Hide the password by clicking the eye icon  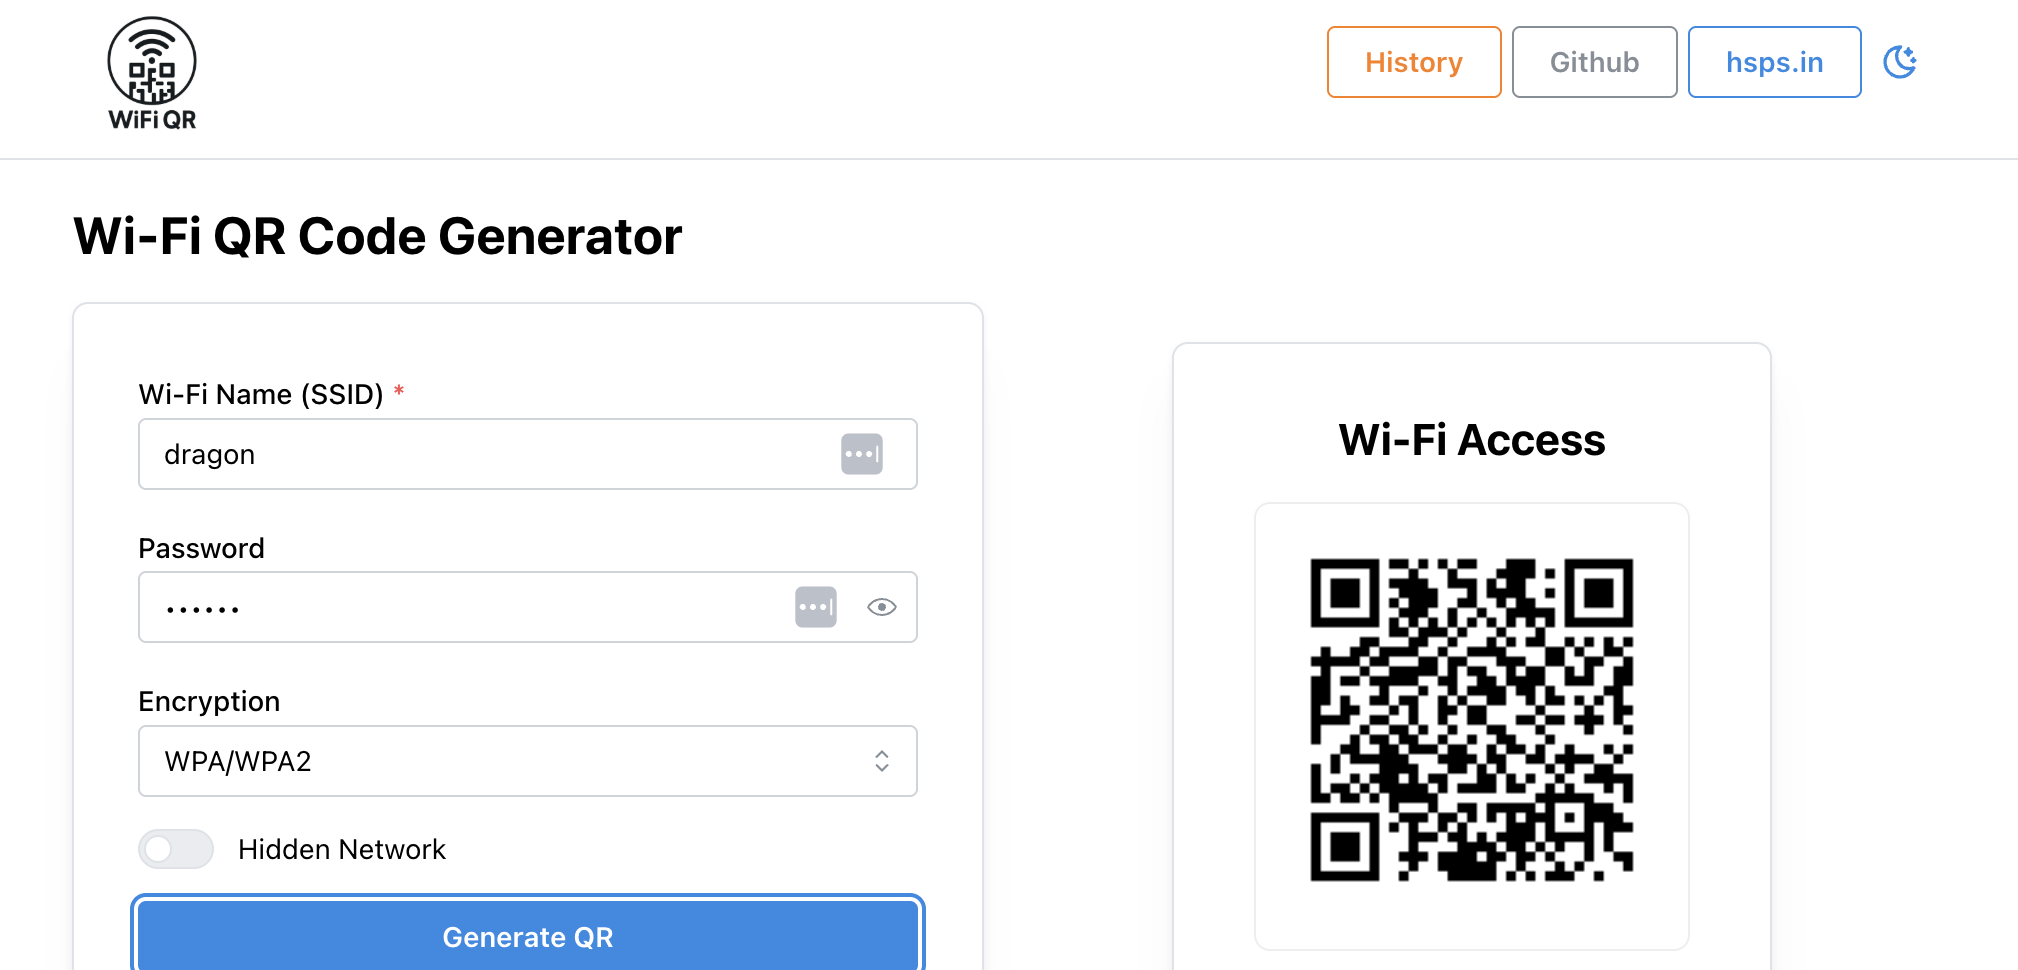click(881, 607)
